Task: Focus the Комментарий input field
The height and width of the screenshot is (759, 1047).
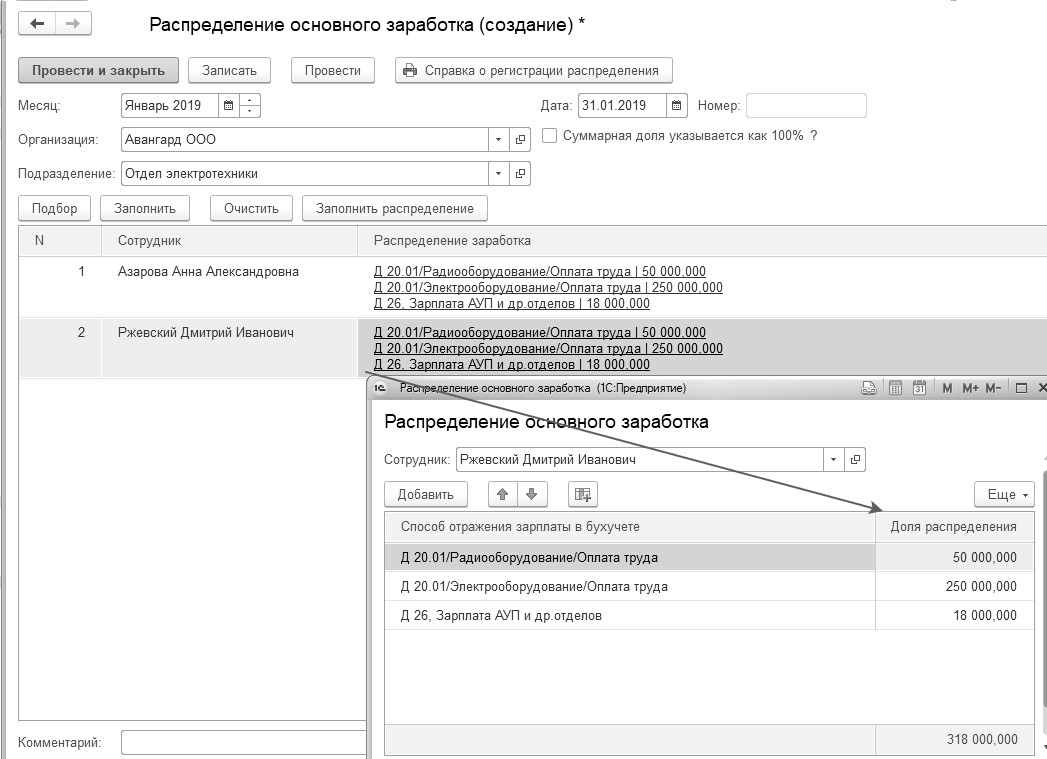Action: coord(244,742)
